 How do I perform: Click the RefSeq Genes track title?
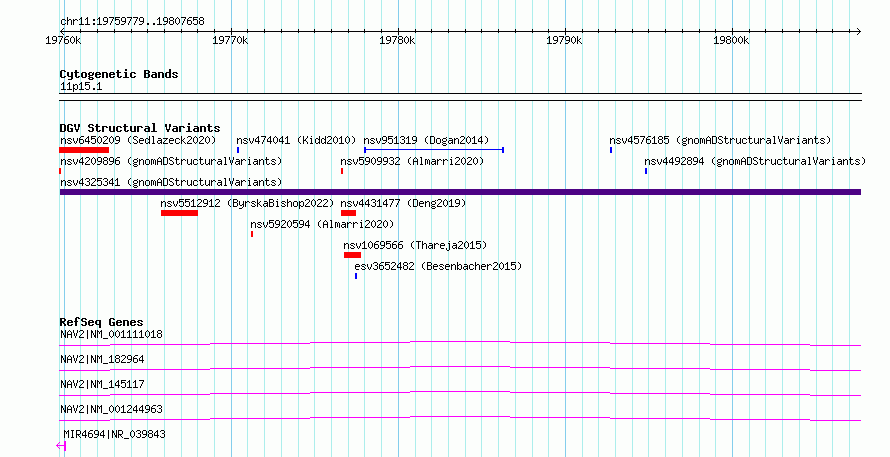(102, 322)
